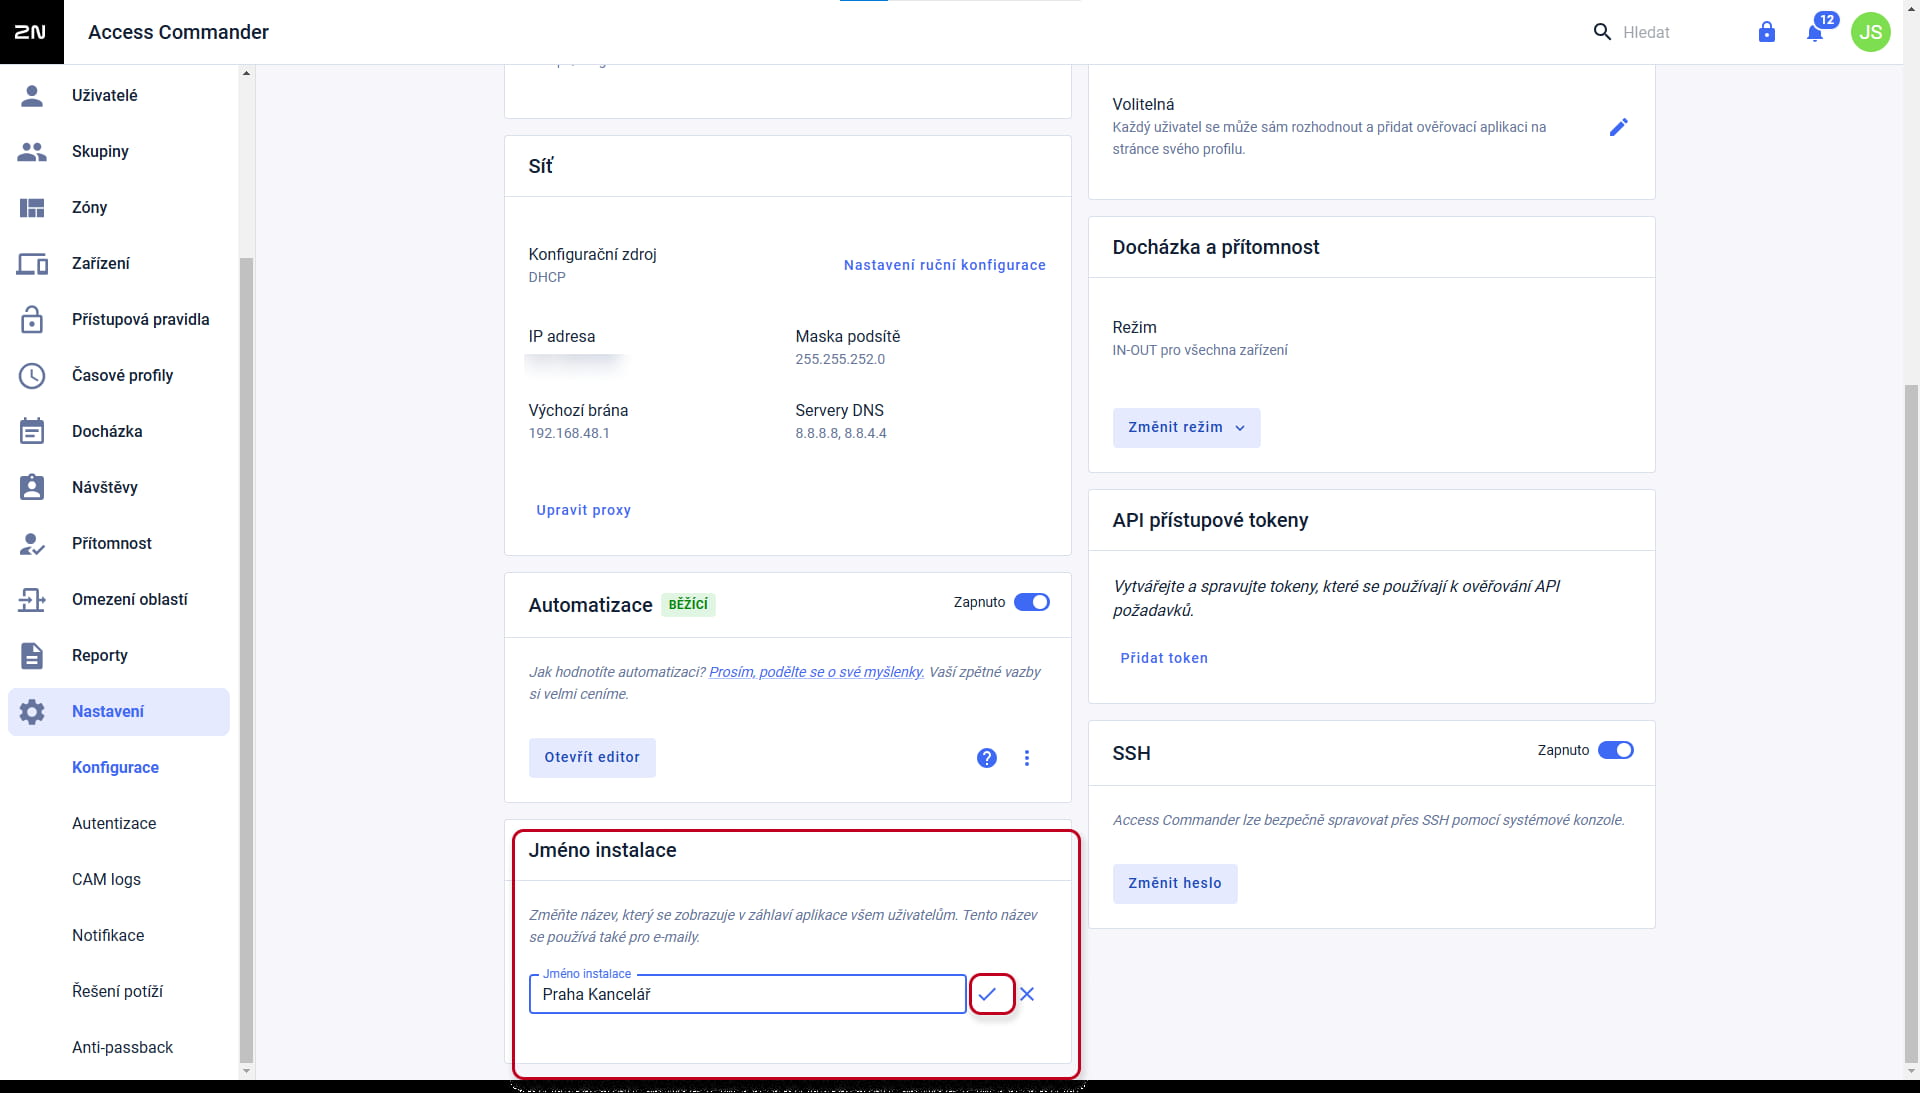
Task: Open JS user avatar menu
Action: 1871,32
